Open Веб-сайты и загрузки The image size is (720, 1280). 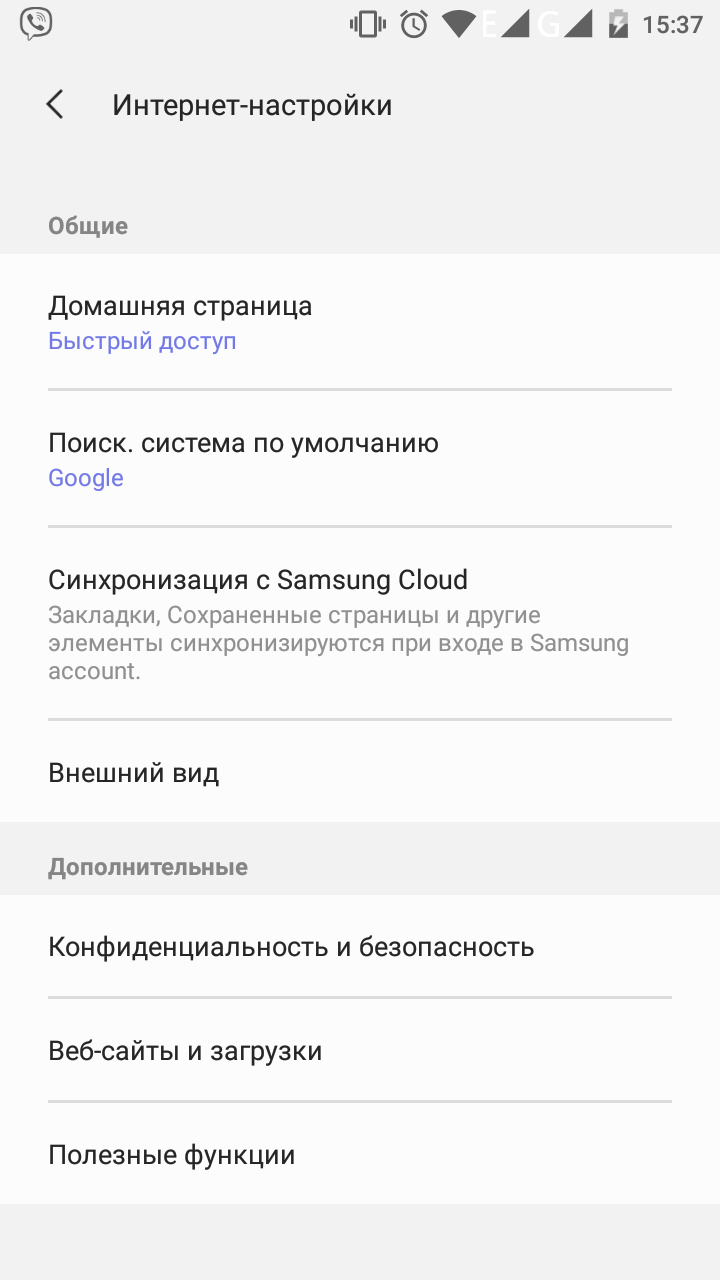point(185,1051)
